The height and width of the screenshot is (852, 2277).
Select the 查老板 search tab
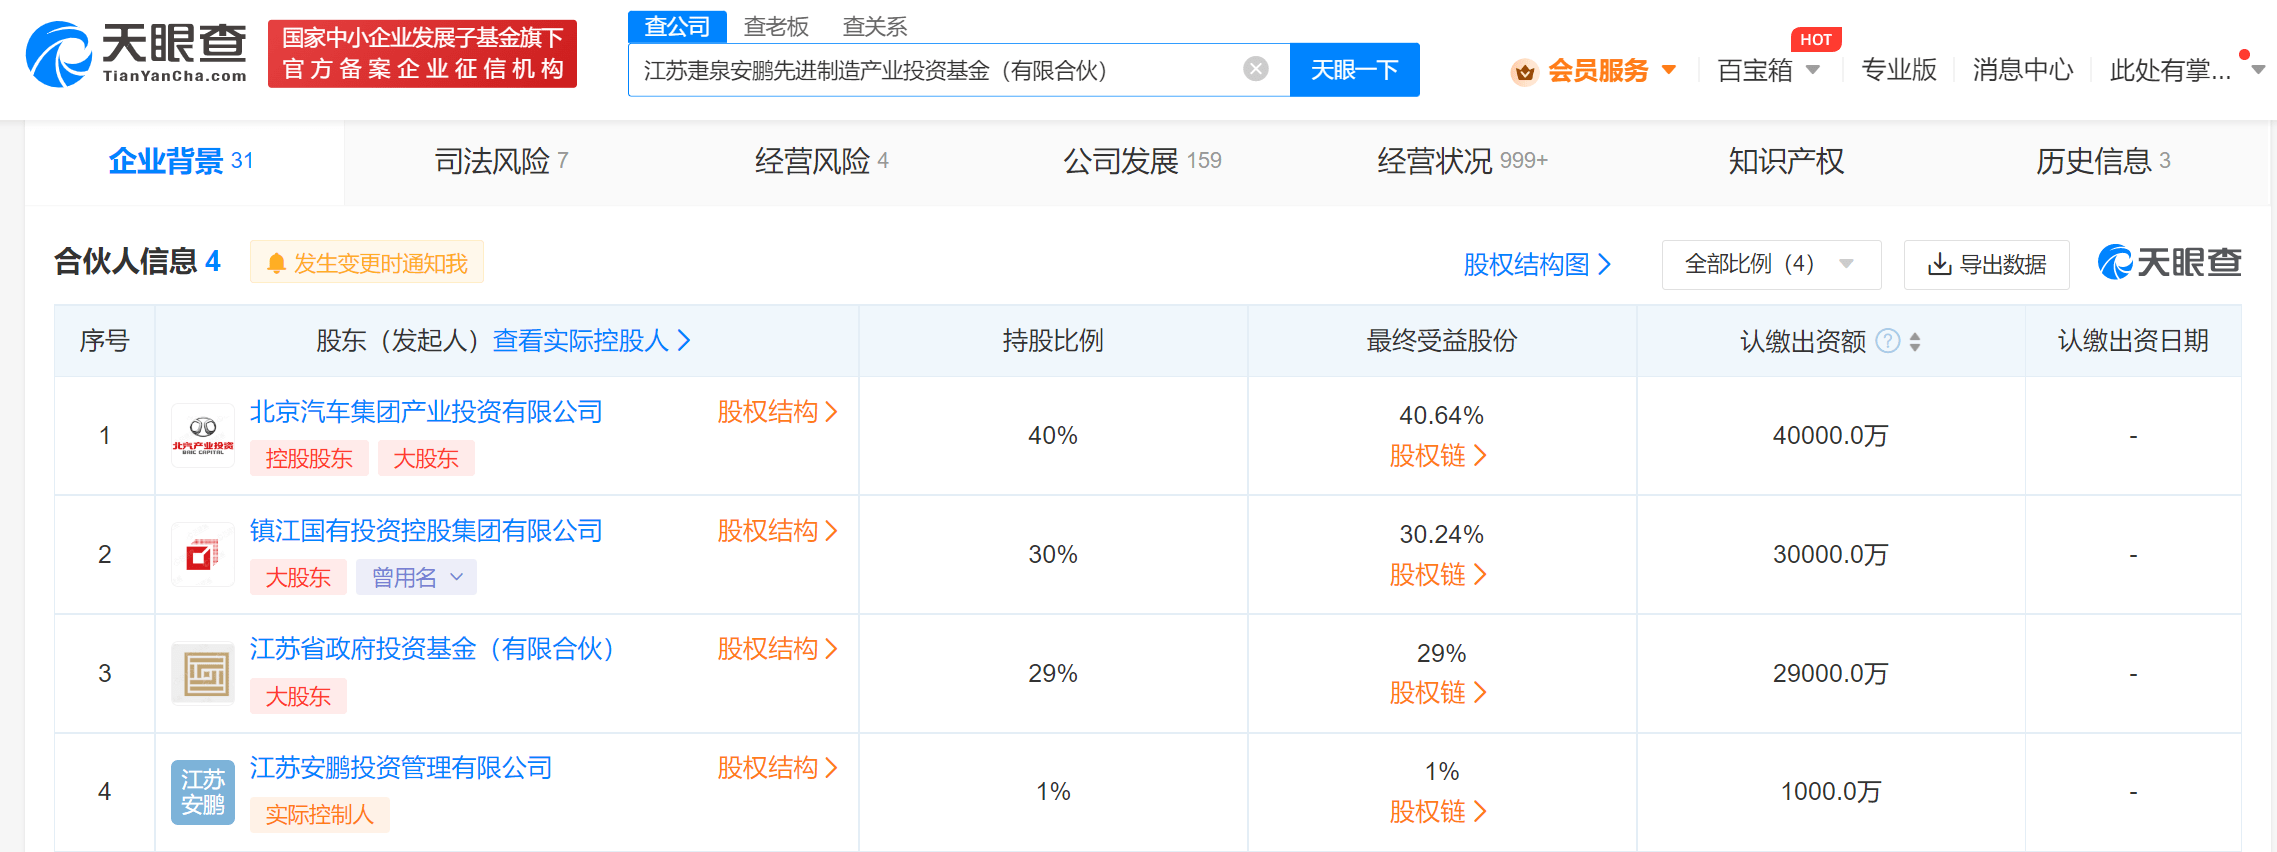(776, 26)
